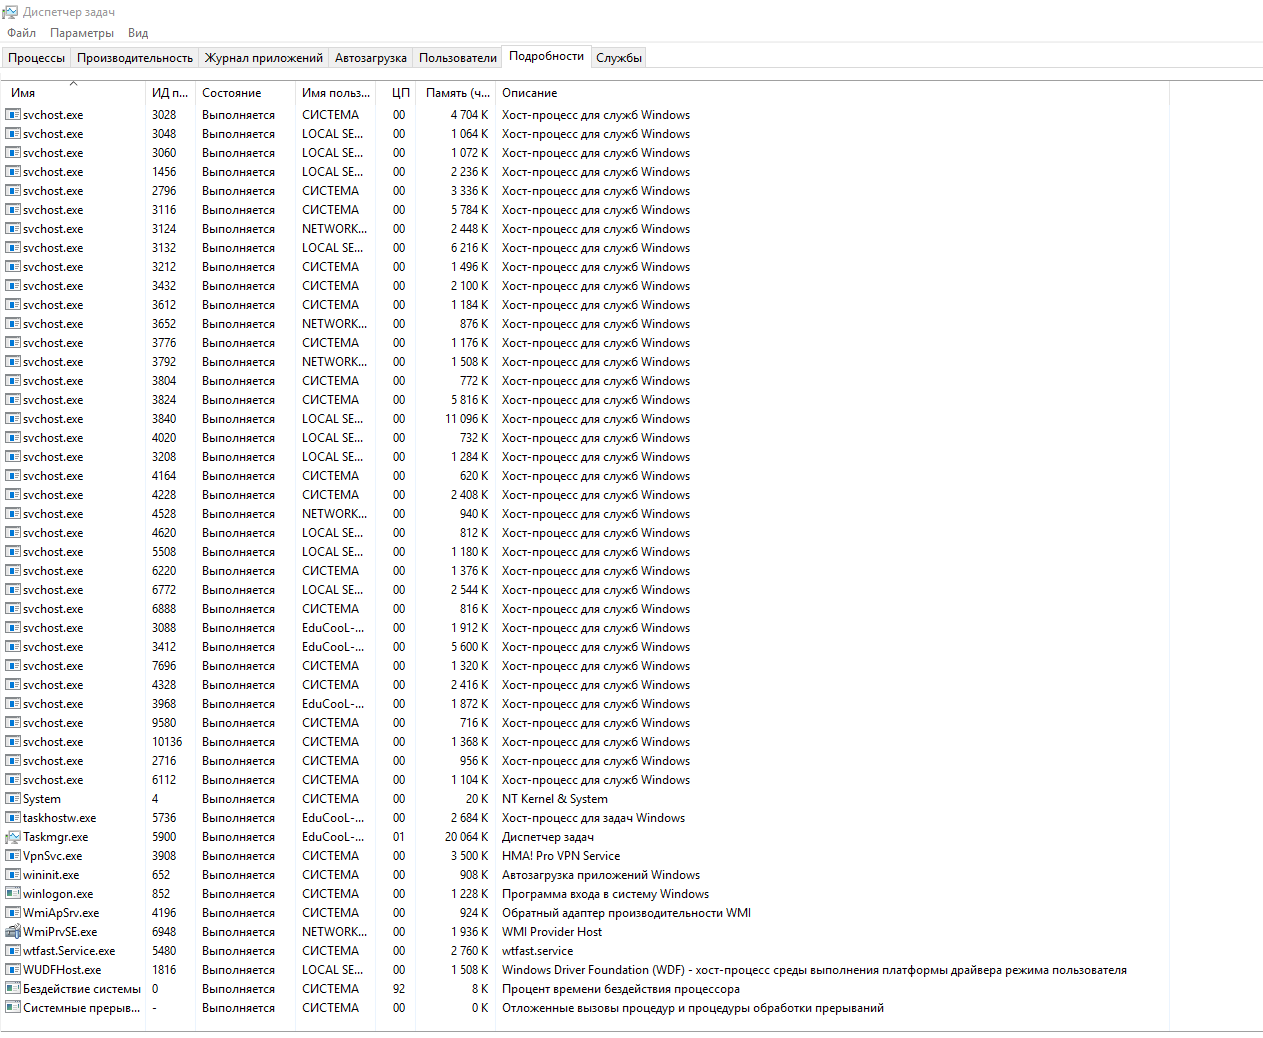Select the Подробности tab
Viewport: 1263px width, 1038px height.
[x=546, y=56]
